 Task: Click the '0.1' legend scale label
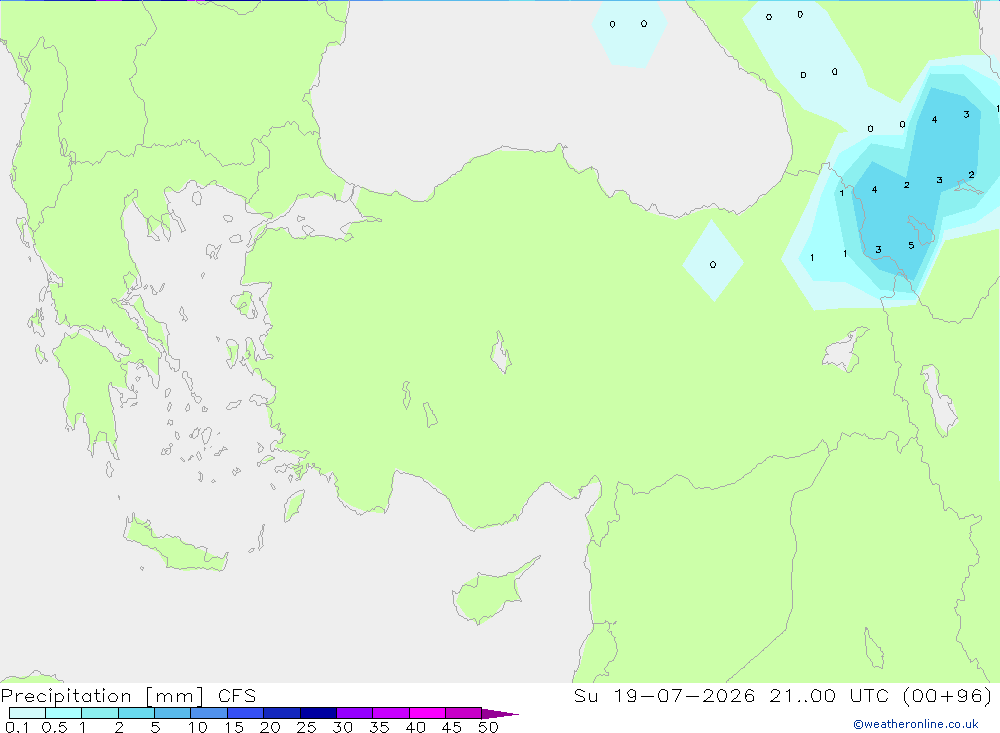point(17,727)
